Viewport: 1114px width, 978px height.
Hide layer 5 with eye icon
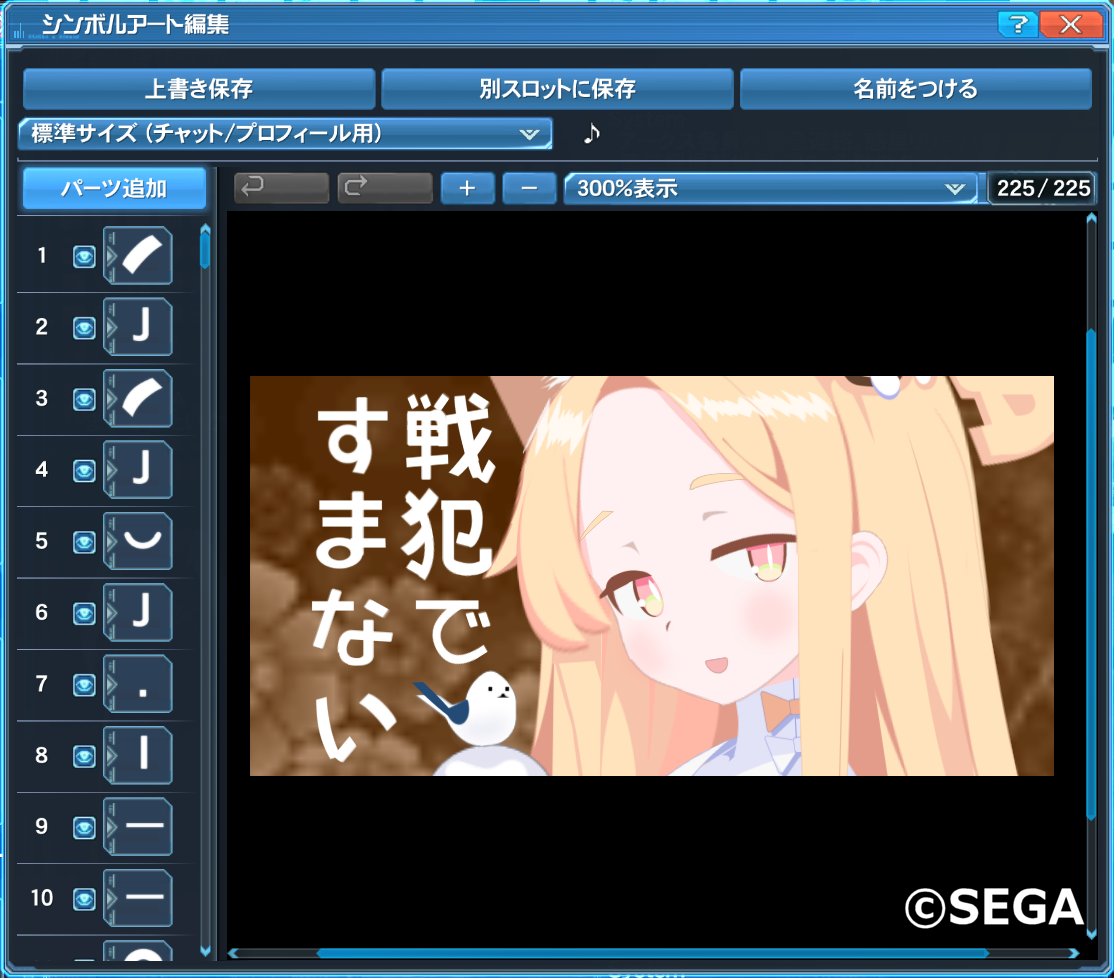[x=84, y=542]
